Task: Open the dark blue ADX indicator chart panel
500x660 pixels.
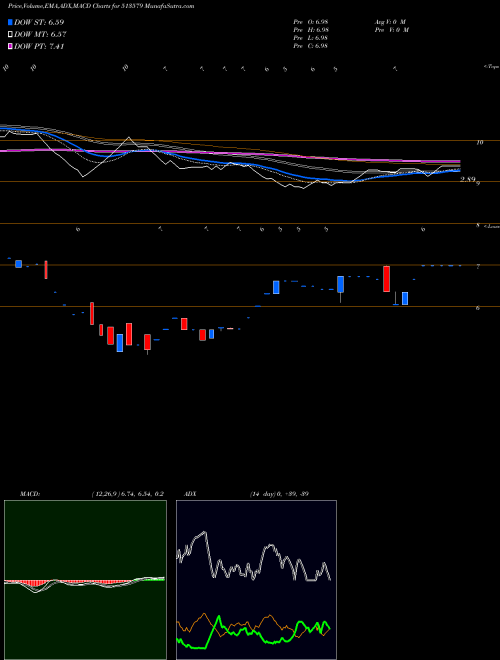Action: tap(256, 580)
